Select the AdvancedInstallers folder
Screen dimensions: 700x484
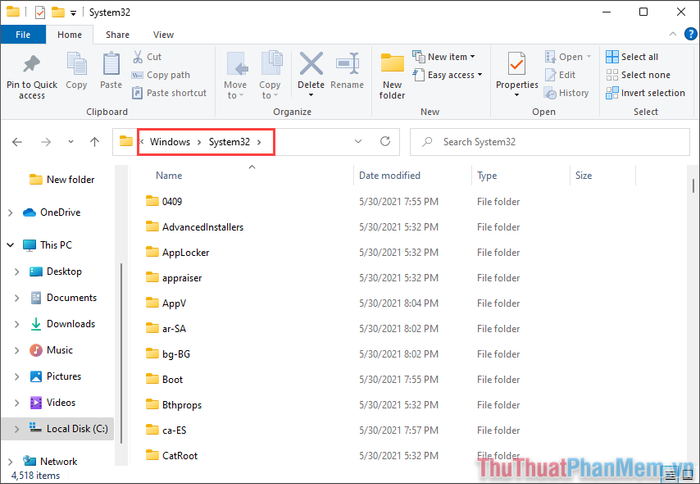[203, 227]
